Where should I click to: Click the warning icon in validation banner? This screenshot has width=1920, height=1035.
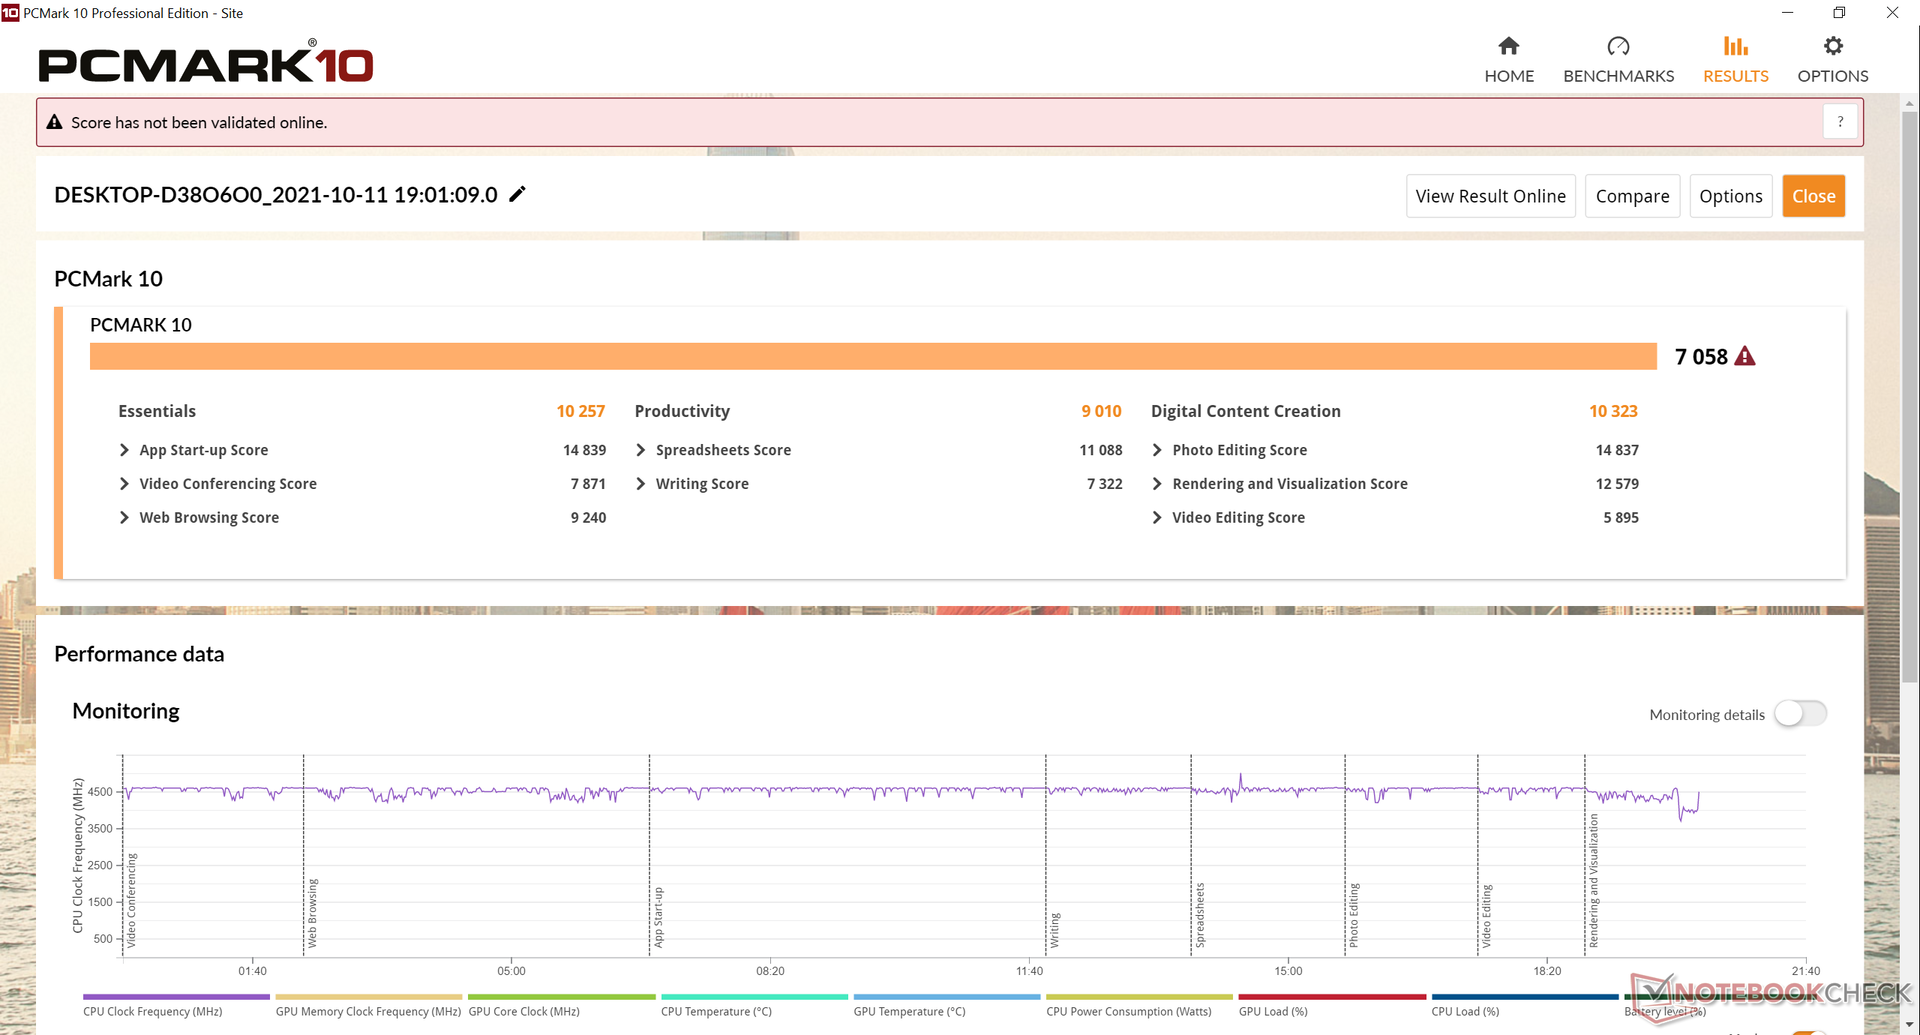55,122
